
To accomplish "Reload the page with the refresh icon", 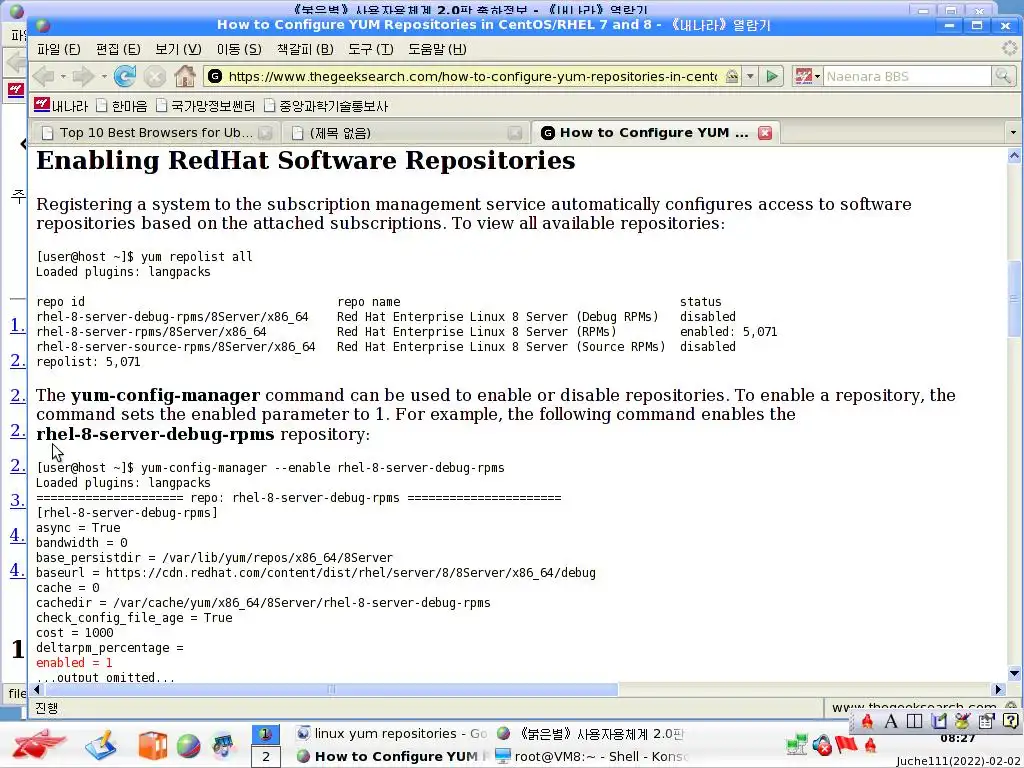I will pos(124,76).
